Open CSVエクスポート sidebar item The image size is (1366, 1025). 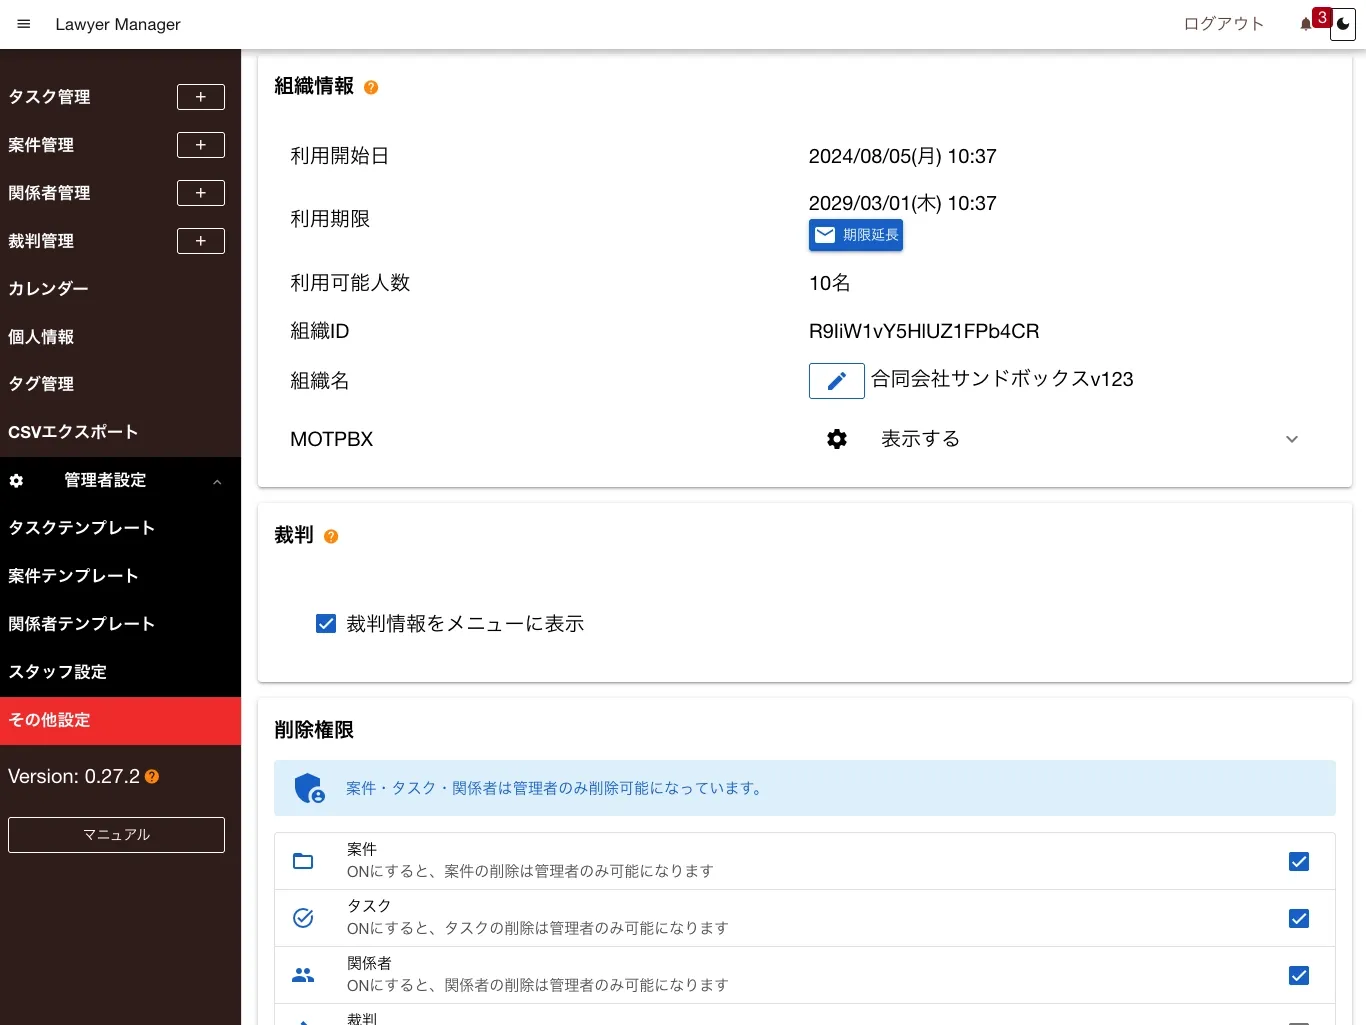coord(120,432)
